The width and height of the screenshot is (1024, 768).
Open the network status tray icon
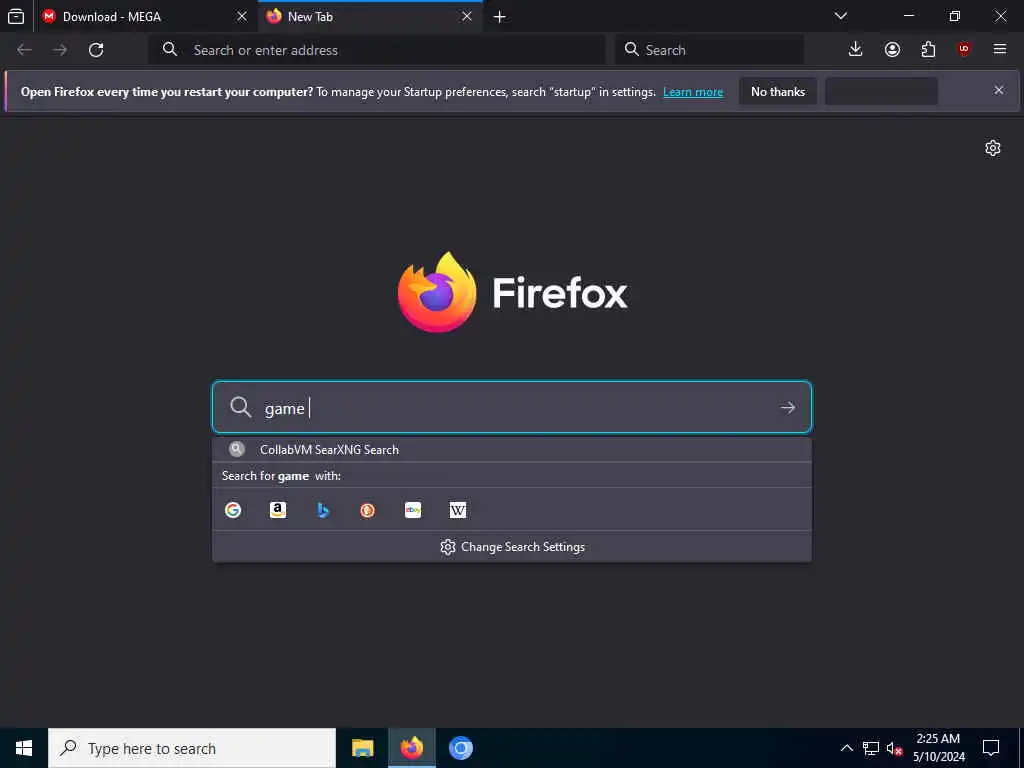click(x=871, y=748)
